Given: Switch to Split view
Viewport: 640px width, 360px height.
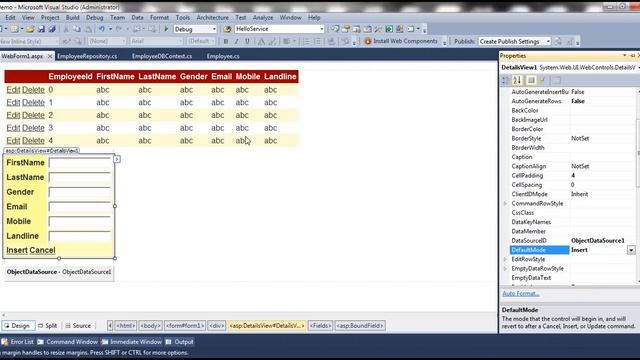Looking at the screenshot, I should pyautogui.click(x=47, y=325).
